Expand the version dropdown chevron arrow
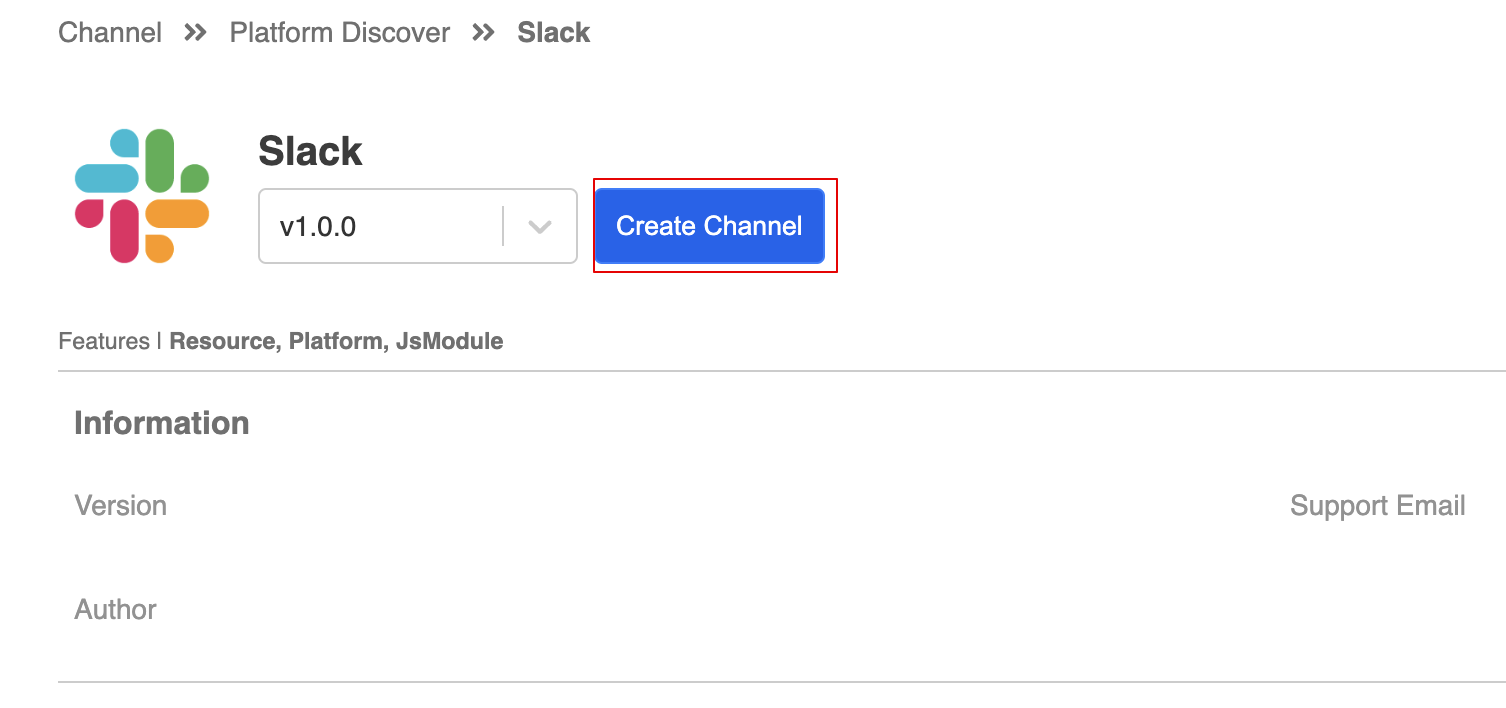 (x=540, y=227)
